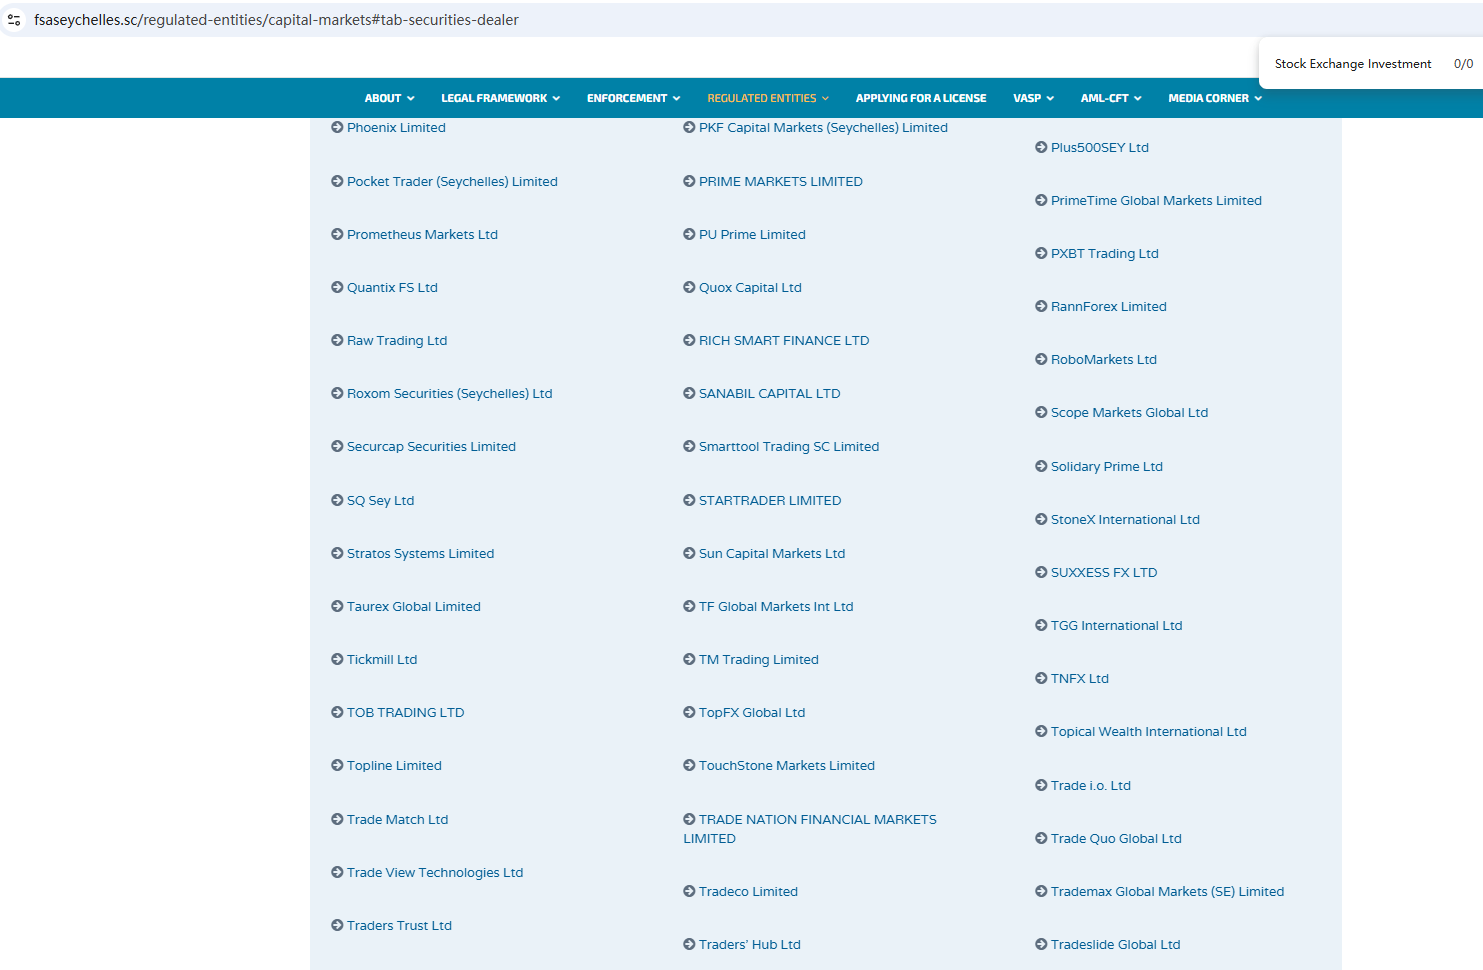
Task: Click arrow icon beside Phoenix Limited
Action: pyautogui.click(x=337, y=127)
